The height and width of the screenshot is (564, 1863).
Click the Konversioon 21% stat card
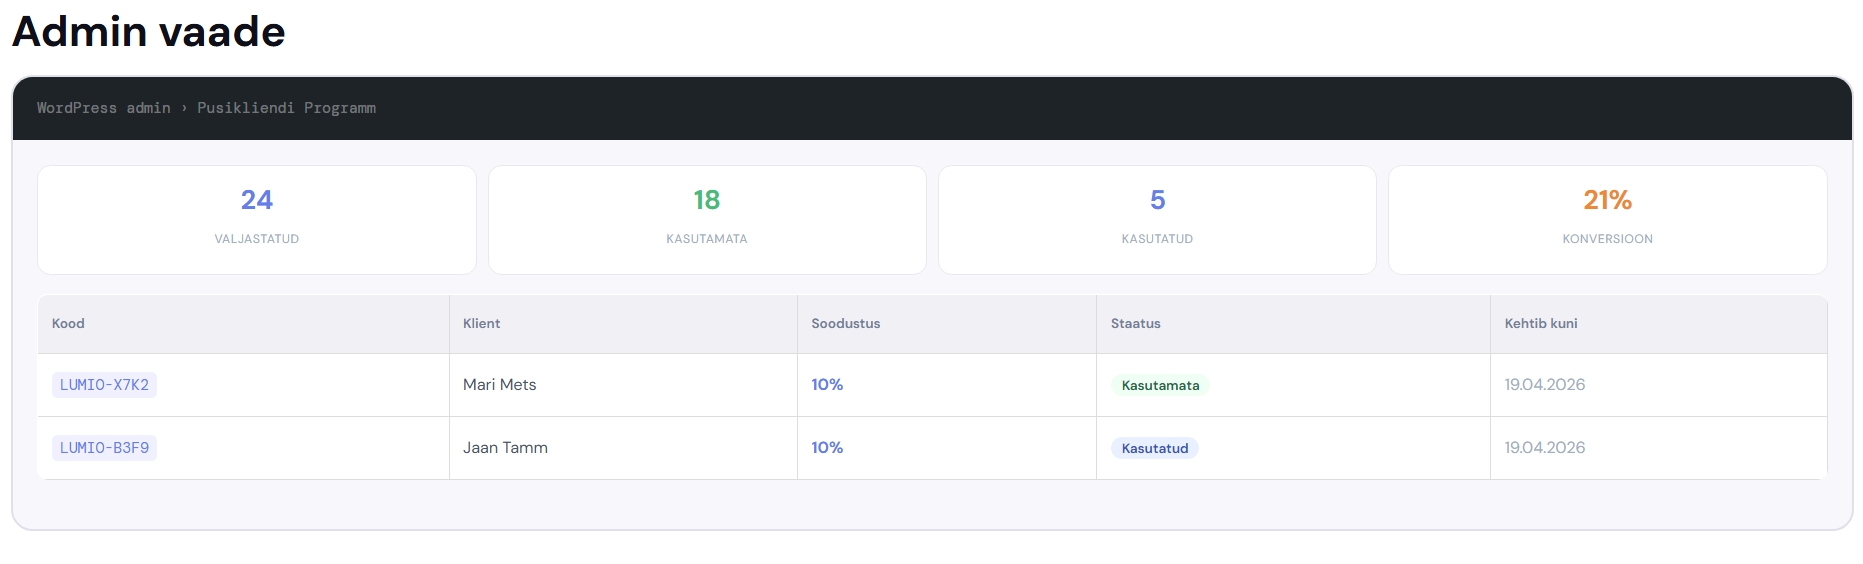tap(1607, 220)
